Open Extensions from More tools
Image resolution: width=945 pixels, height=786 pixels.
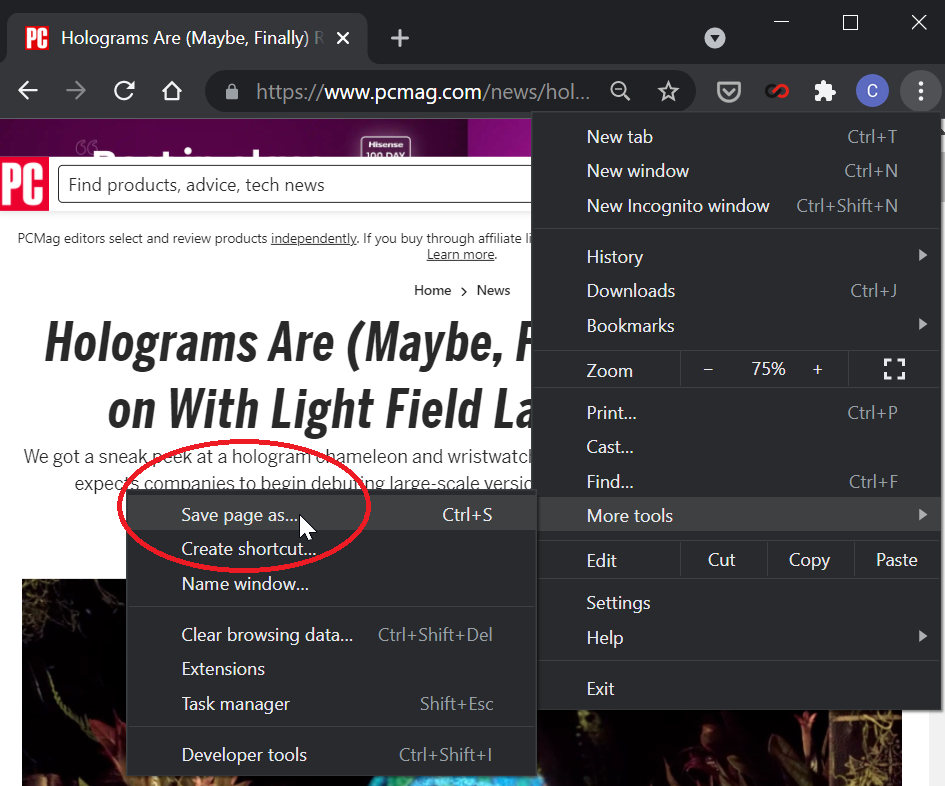click(x=332, y=668)
